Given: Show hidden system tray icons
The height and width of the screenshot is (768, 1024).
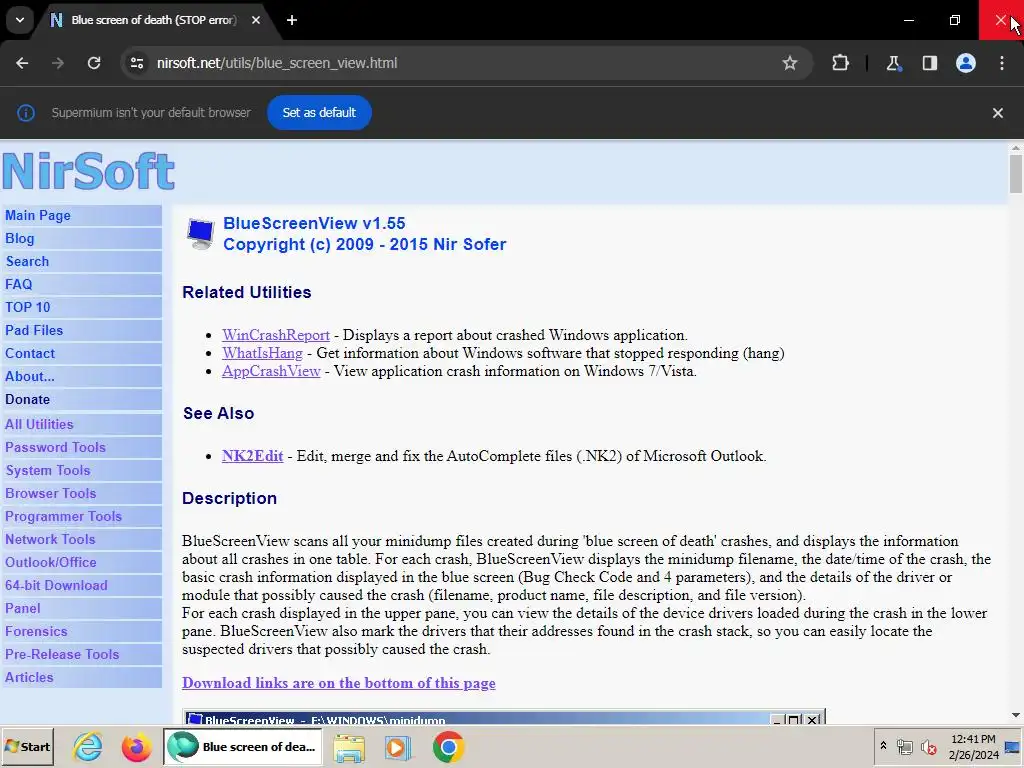Looking at the screenshot, I should click(x=883, y=746).
